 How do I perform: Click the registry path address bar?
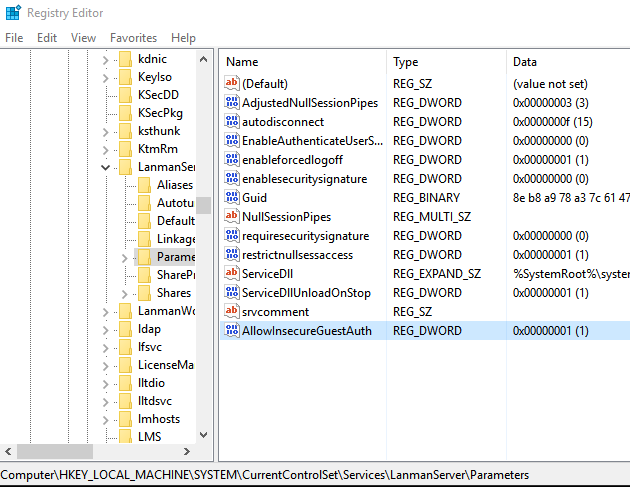[x=315, y=475]
